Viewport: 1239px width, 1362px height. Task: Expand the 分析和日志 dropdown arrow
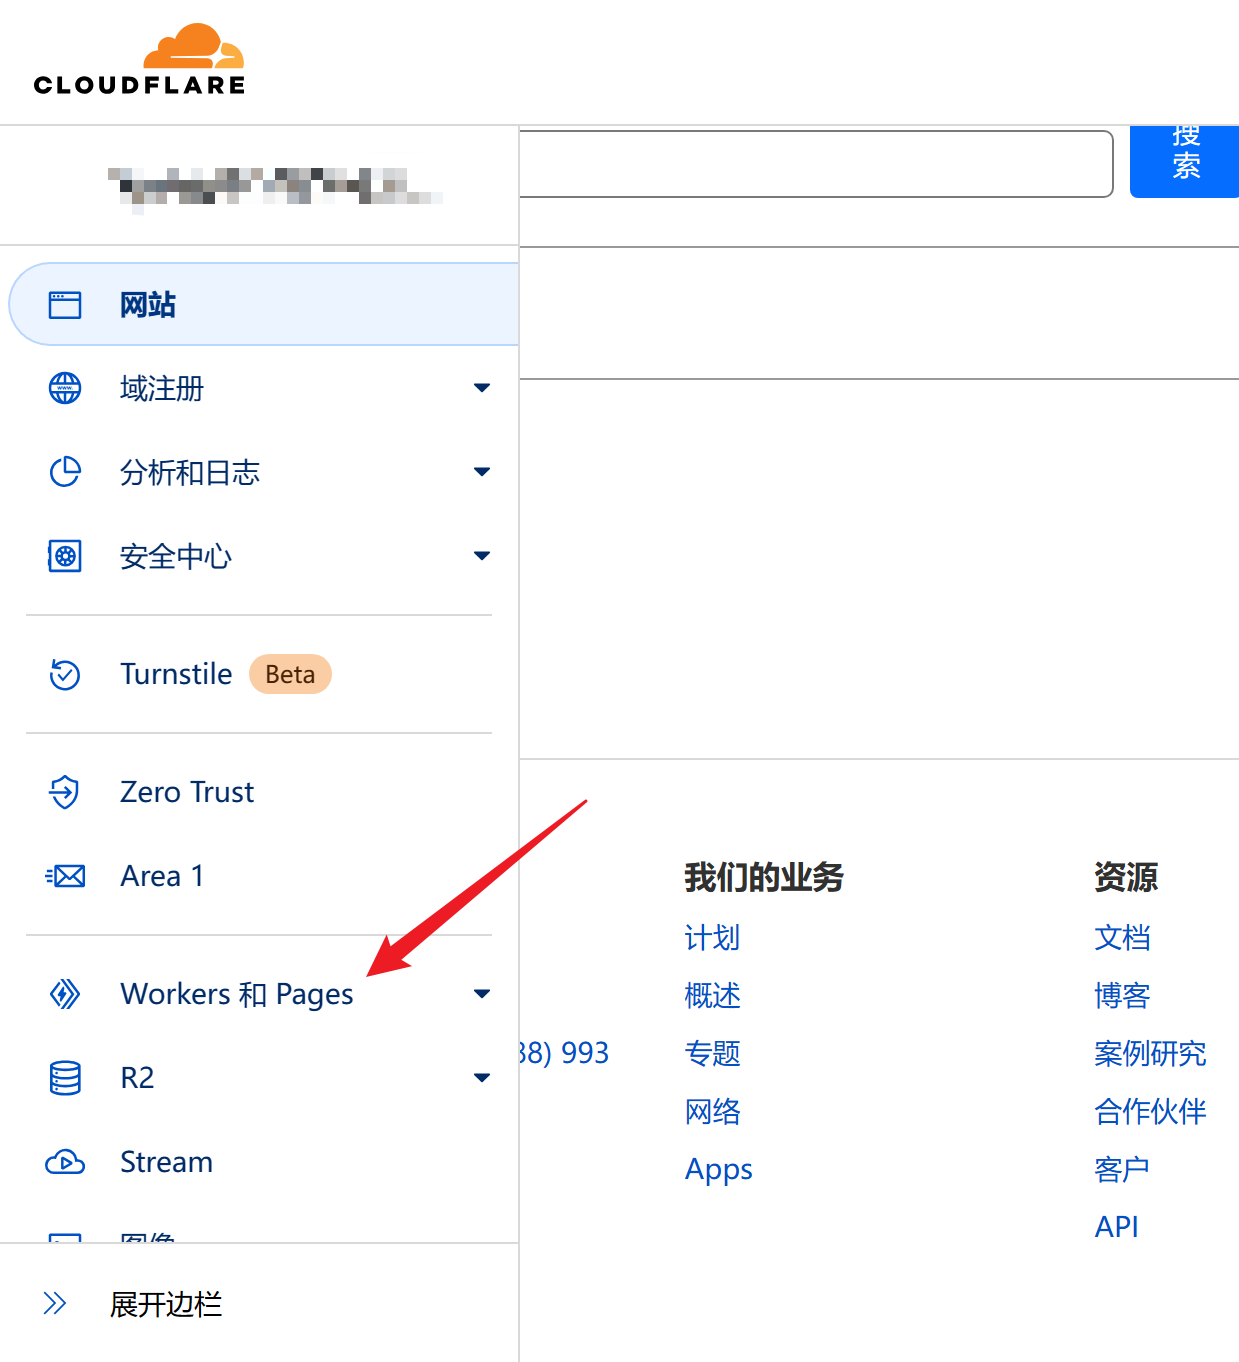pos(482,472)
